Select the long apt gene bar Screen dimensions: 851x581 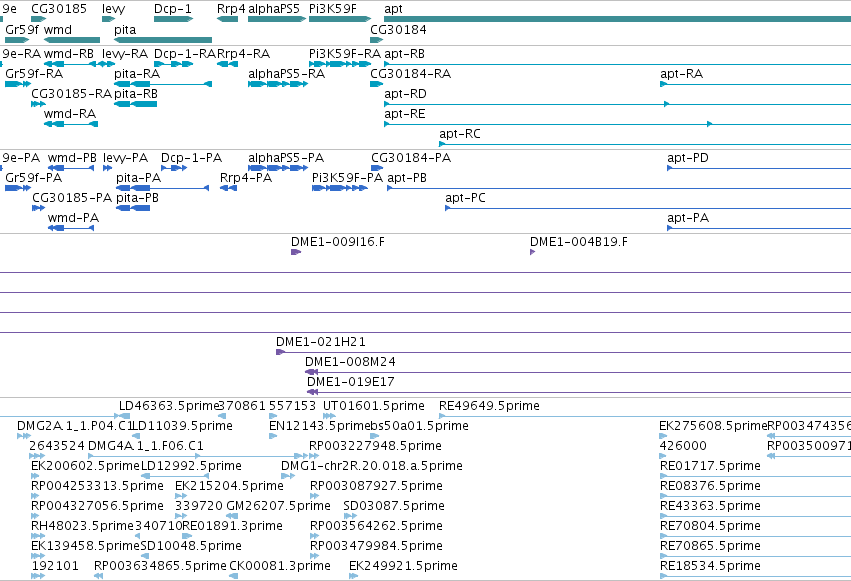click(617, 19)
